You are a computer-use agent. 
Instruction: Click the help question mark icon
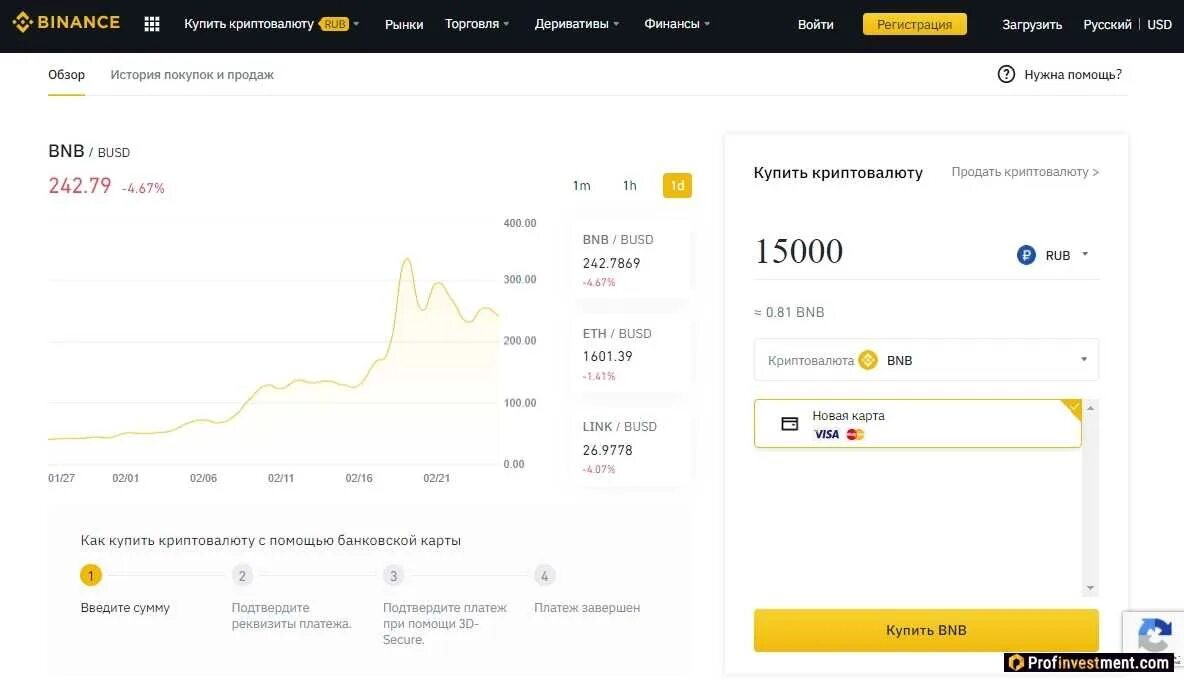coord(1006,74)
